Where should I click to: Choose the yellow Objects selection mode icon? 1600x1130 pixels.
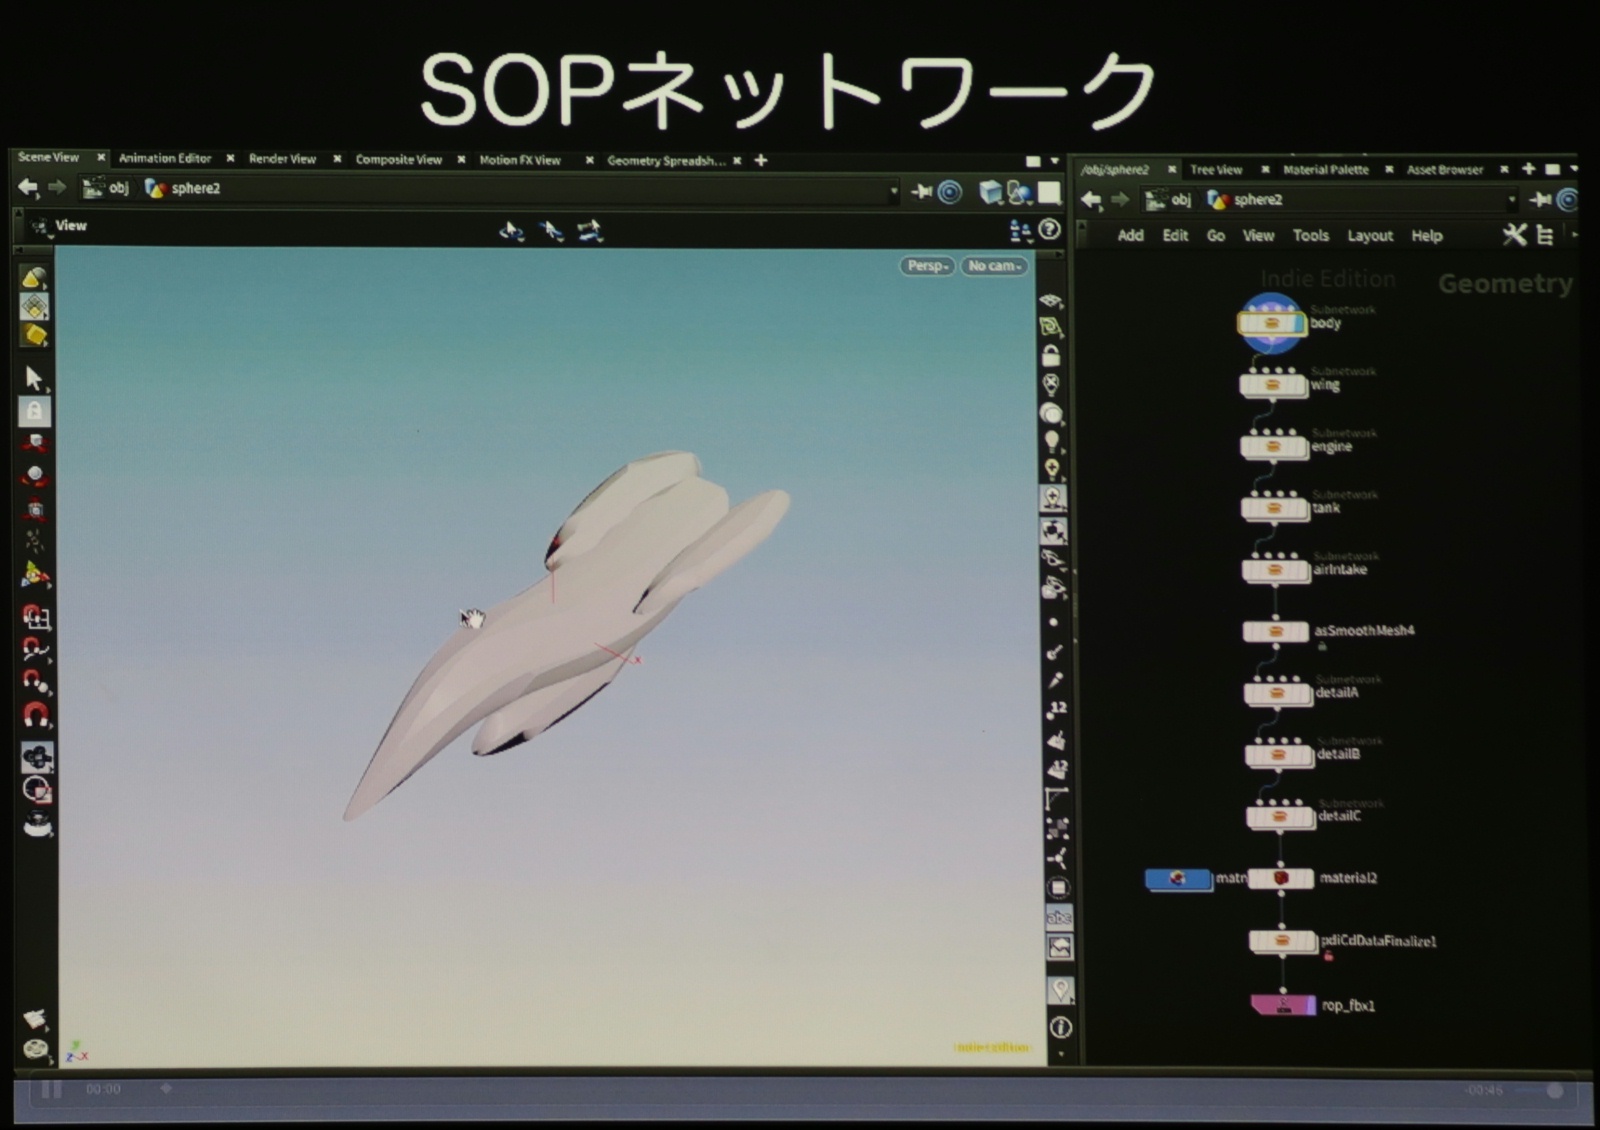[x=34, y=278]
